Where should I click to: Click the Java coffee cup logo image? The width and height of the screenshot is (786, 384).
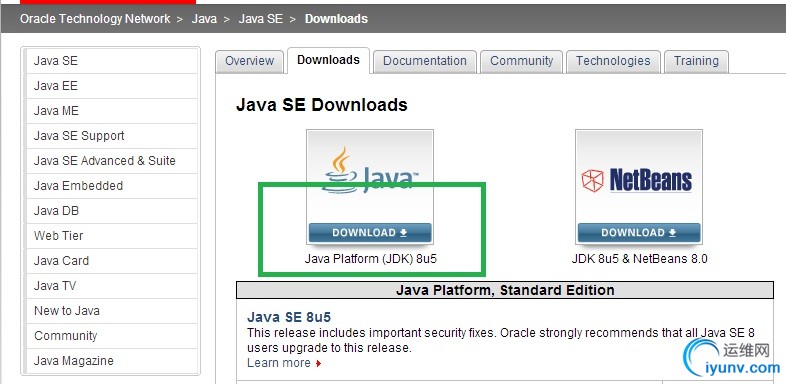coord(370,170)
